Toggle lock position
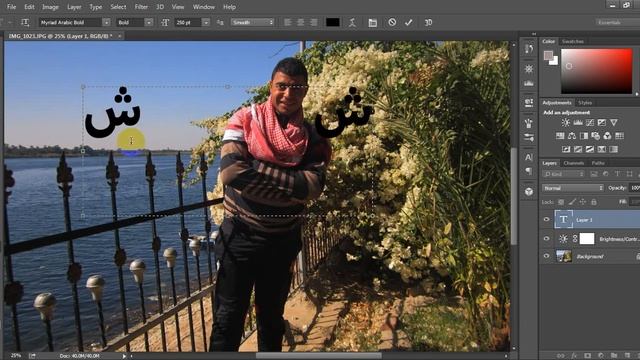This screenshot has height=360, width=640. coord(583,202)
